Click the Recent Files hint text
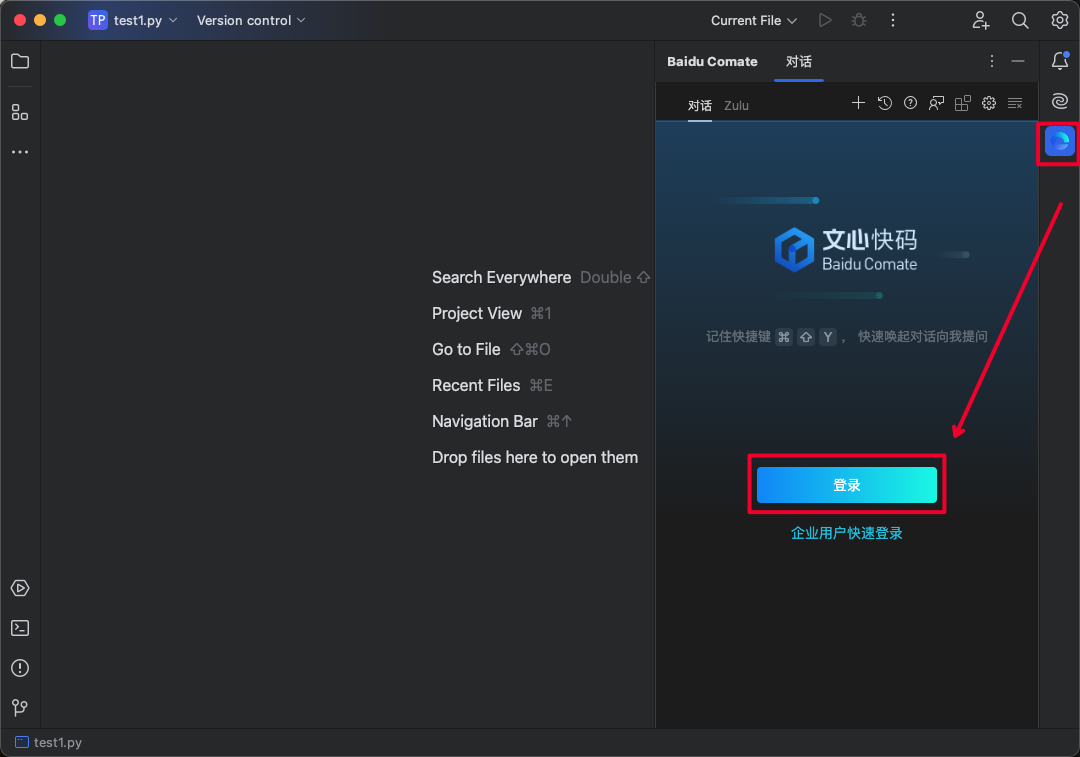This screenshot has height=757, width=1080. click(x=476, y=385)
